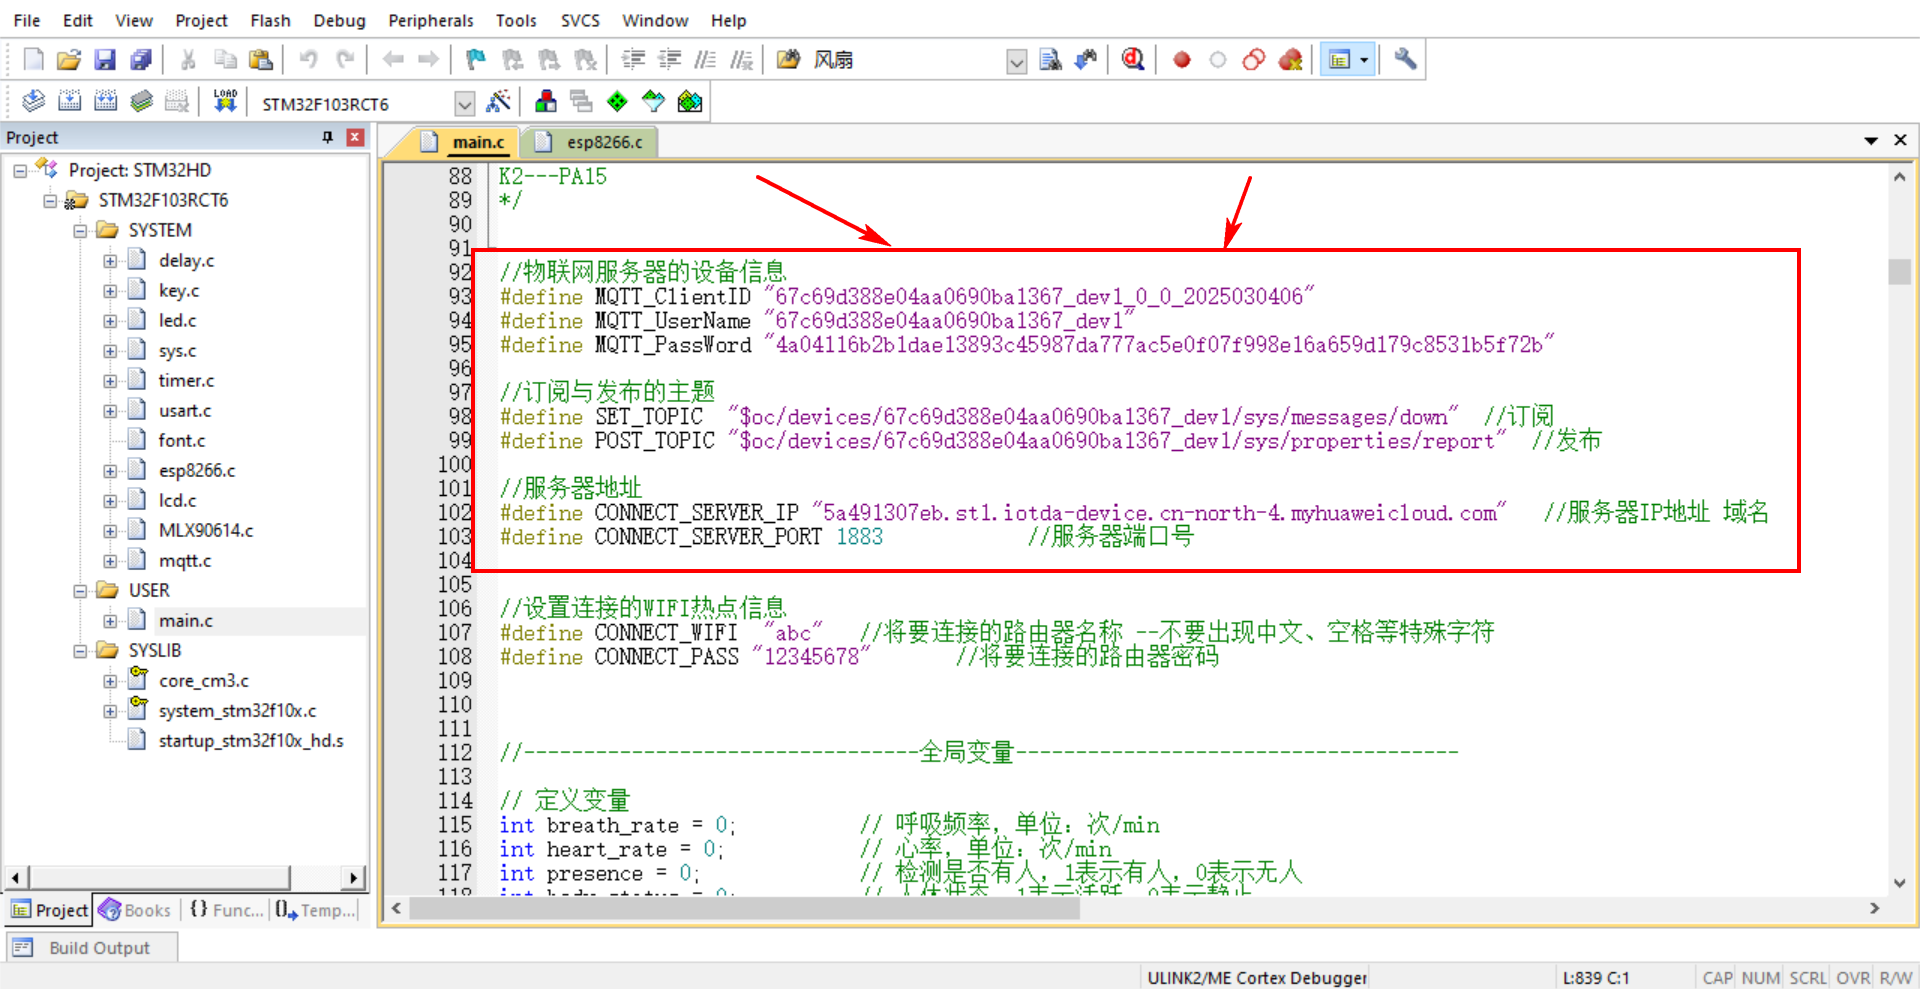Open the find text dropdown next to 风扇
This screenshot has height=989, width=1920.
pyautogui.click(x=1016, y=62)
